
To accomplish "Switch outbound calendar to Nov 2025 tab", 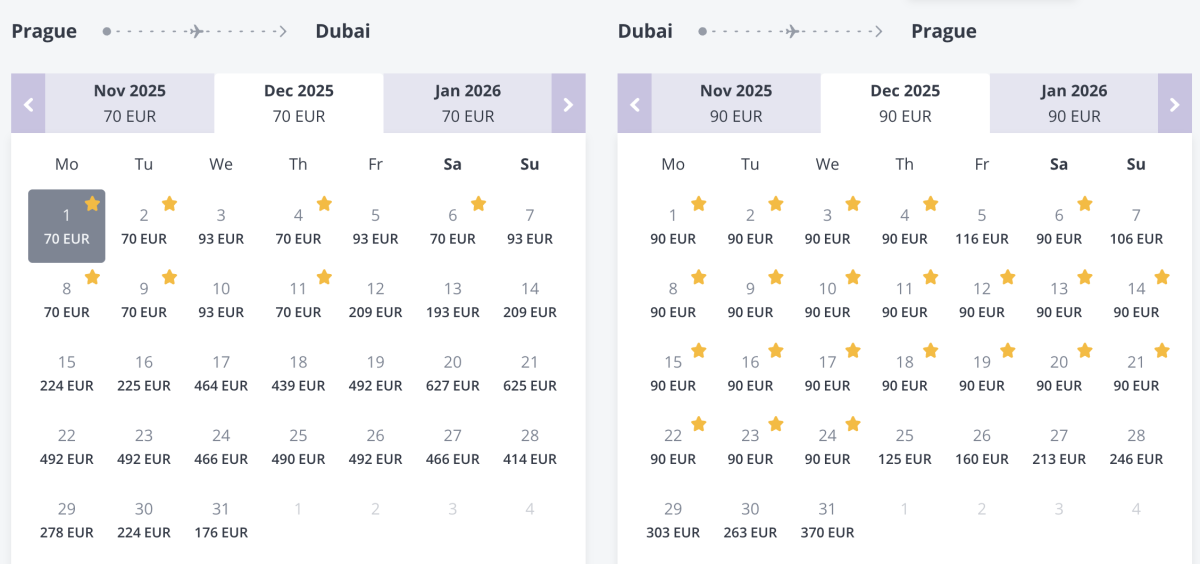I will 129,103.
